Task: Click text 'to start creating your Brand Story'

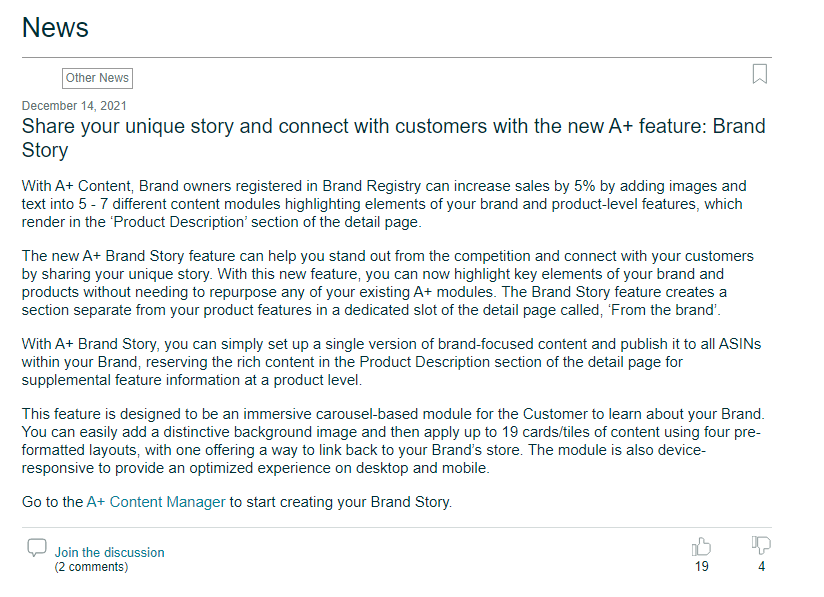Action: tap(341, 502)
